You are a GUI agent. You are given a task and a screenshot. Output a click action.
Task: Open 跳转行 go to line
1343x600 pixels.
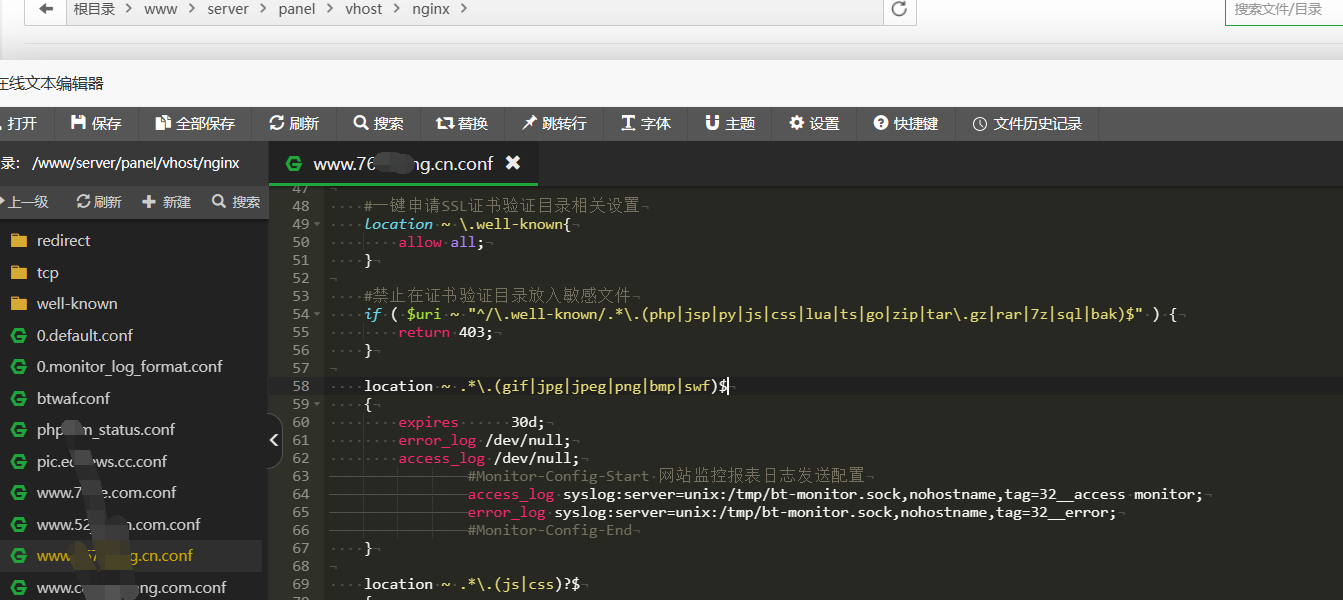click(554, 123)
